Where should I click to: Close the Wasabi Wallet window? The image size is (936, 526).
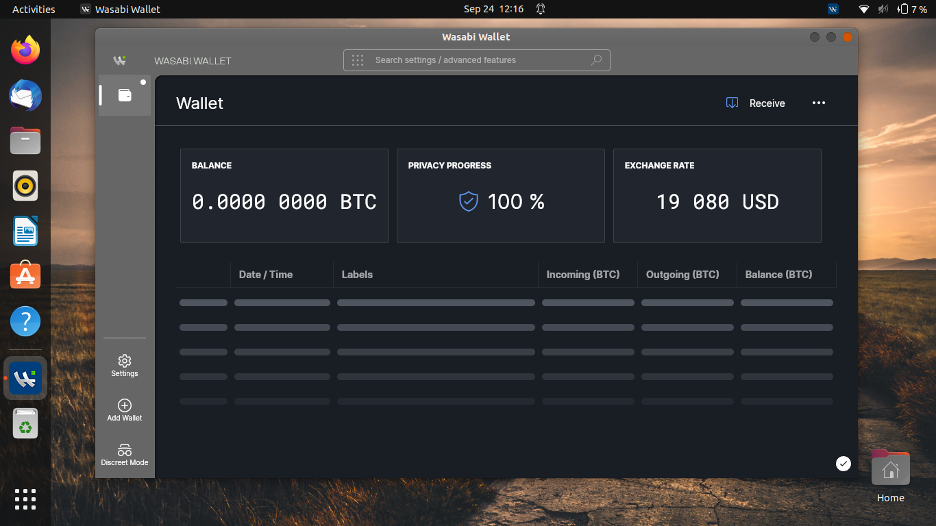pyautogui.click(x=847, y=37)
